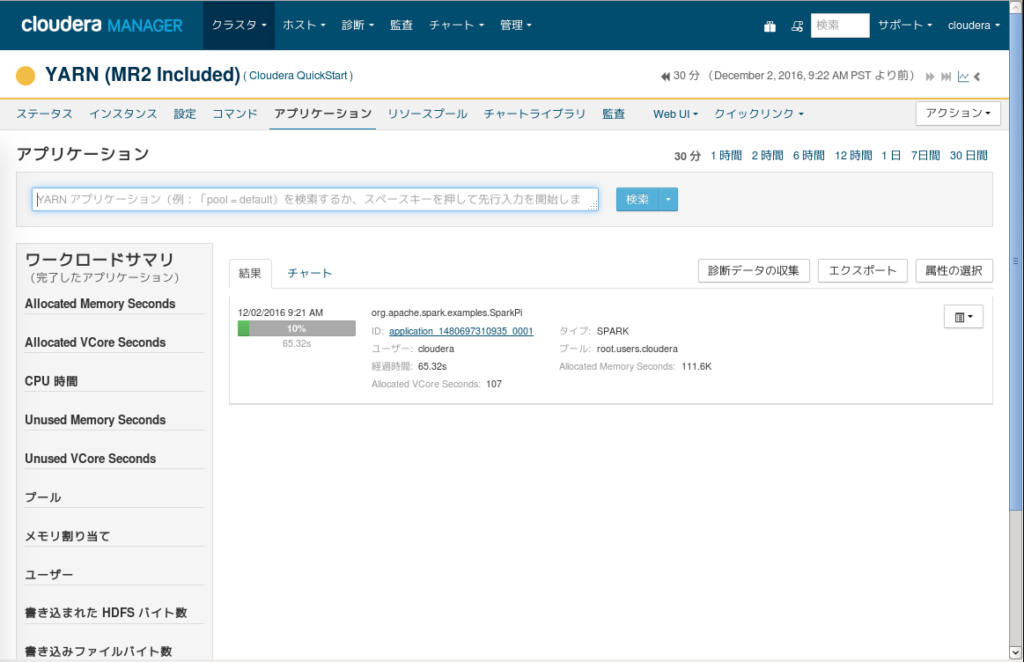Screen dimensions: 1024x662
Task: Click the エクスポート button
Action: pos(863,270)
